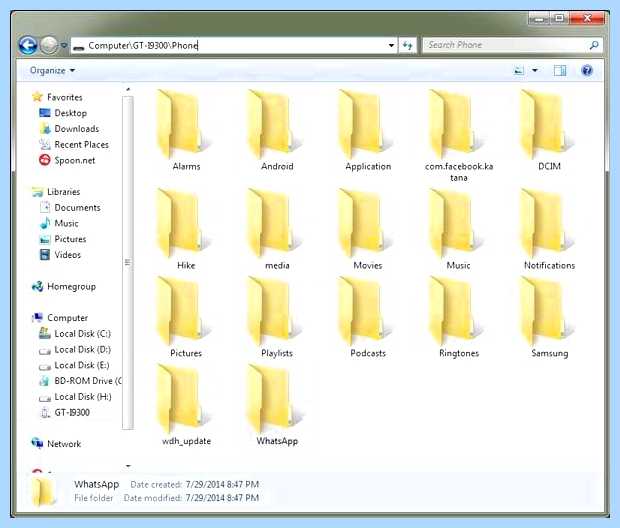Show the preview pane icon

(560, 70)
